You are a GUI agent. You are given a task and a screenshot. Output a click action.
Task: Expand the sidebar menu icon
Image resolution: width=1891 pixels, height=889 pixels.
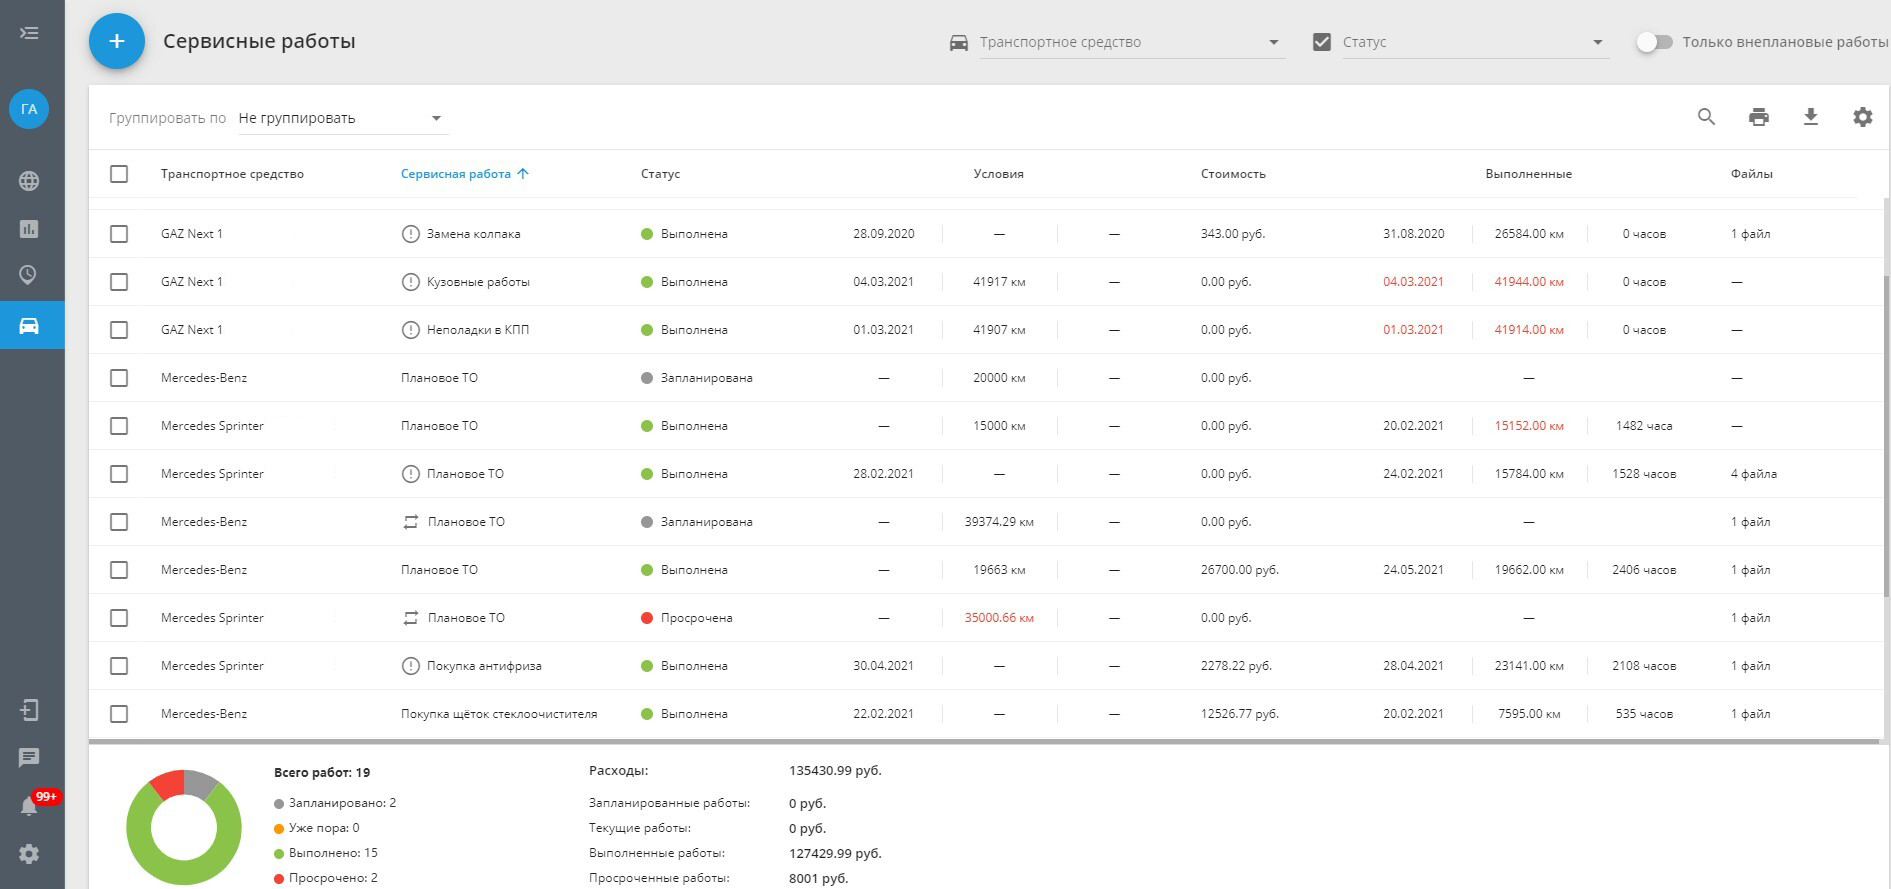[x=29, y=33]
